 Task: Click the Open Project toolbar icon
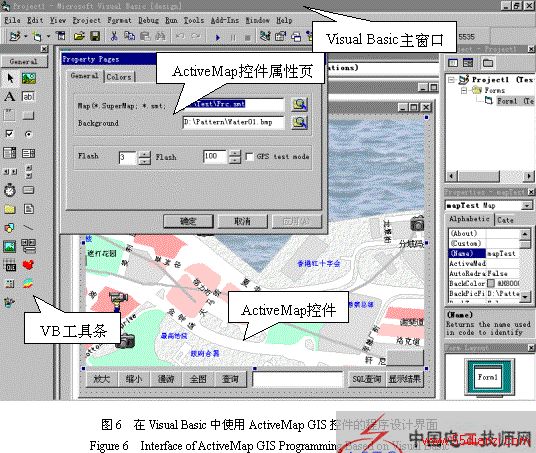tap(79, 36)
